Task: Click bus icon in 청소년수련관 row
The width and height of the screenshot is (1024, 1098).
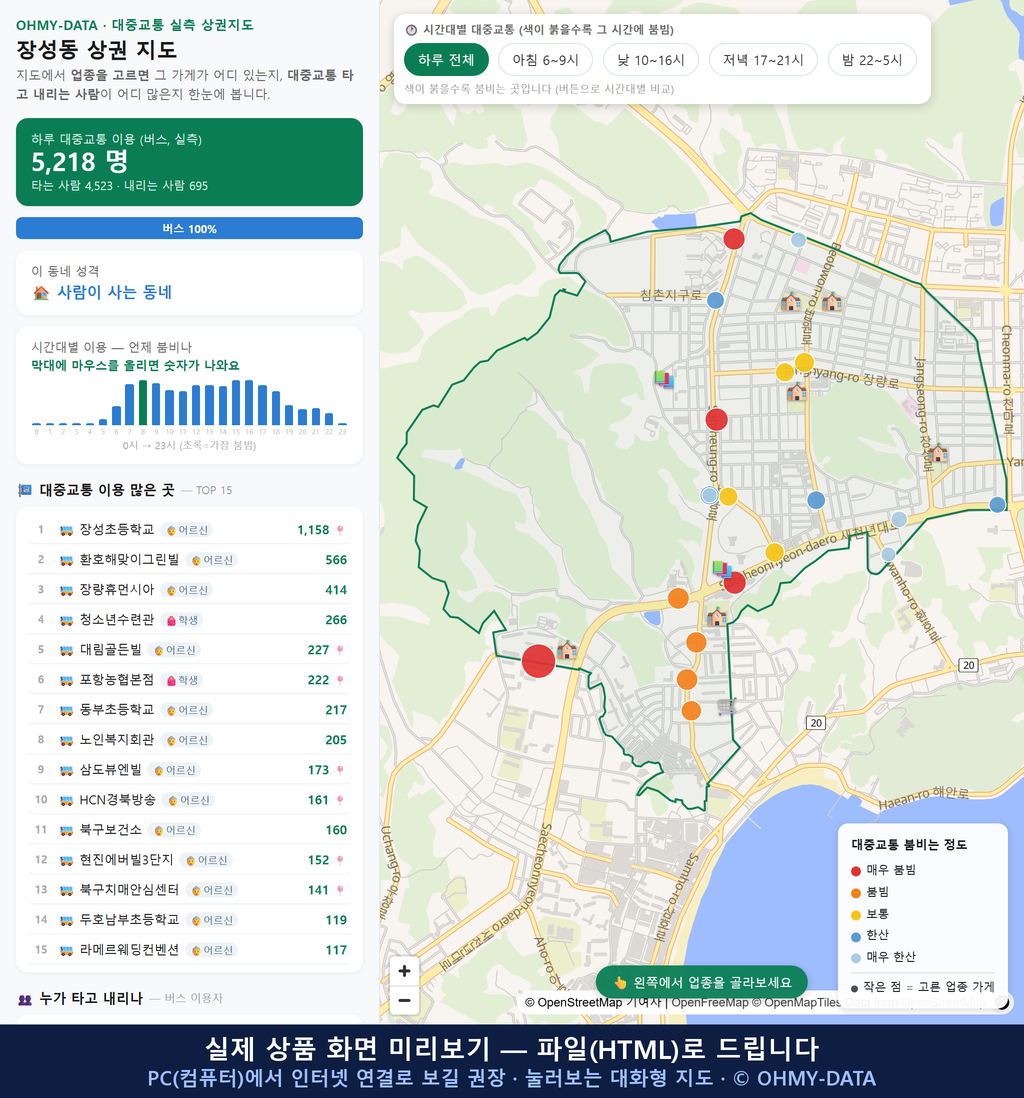Action: point(66,620)
